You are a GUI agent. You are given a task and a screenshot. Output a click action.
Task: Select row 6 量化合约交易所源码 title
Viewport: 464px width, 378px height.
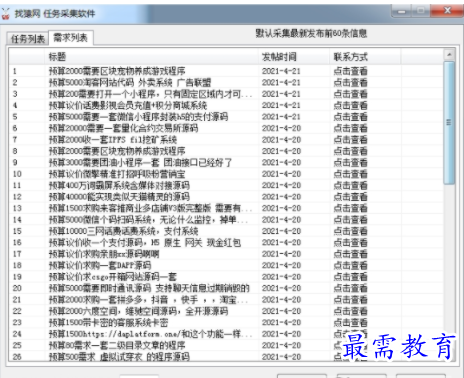coord(123,128)
